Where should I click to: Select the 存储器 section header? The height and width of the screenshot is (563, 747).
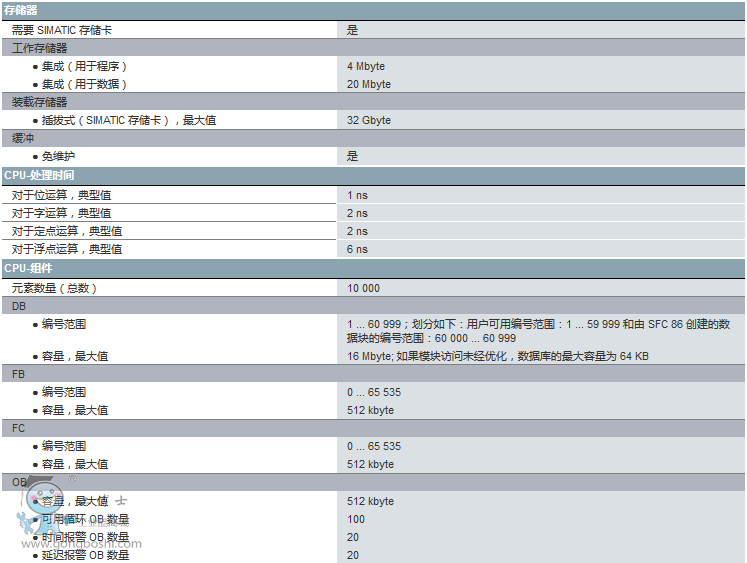click(x=21, y=9)
